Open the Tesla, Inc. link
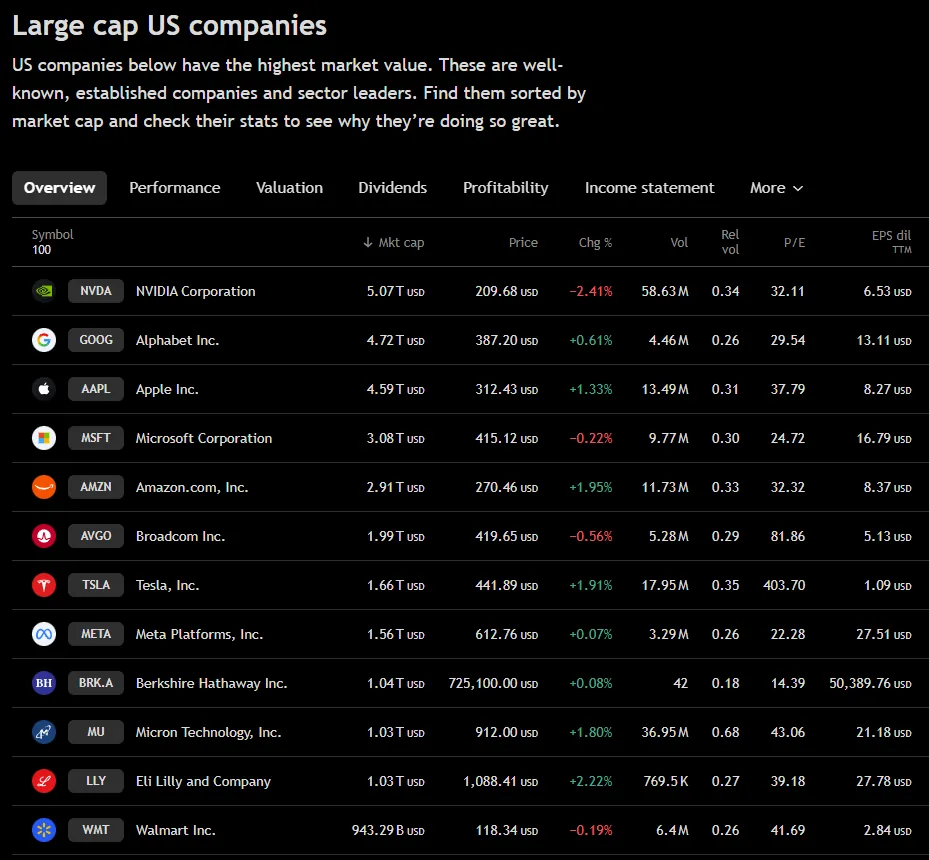This screenshot has width=929, height=860. click(x=168, y=586)
